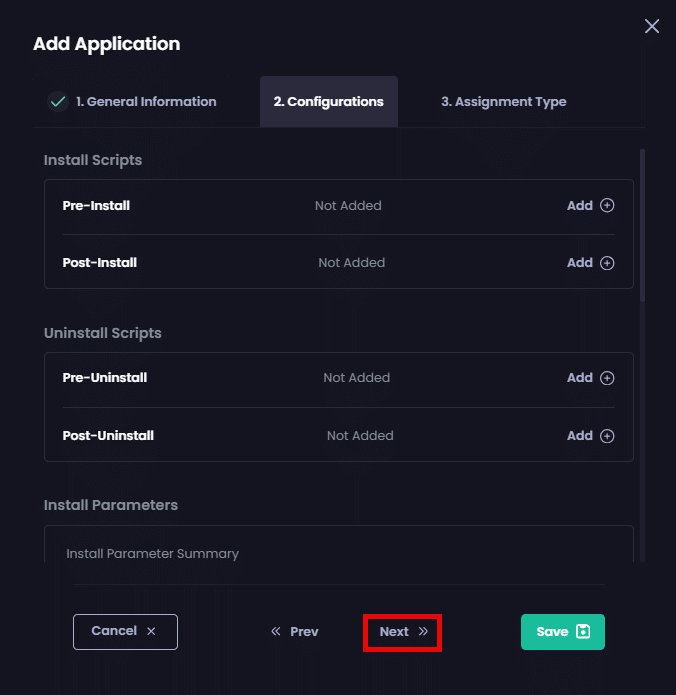The width and height of the screenshot is (676, 695).
Task: Click the double-chevron icon beside Prev
Action: click(276, 632)
